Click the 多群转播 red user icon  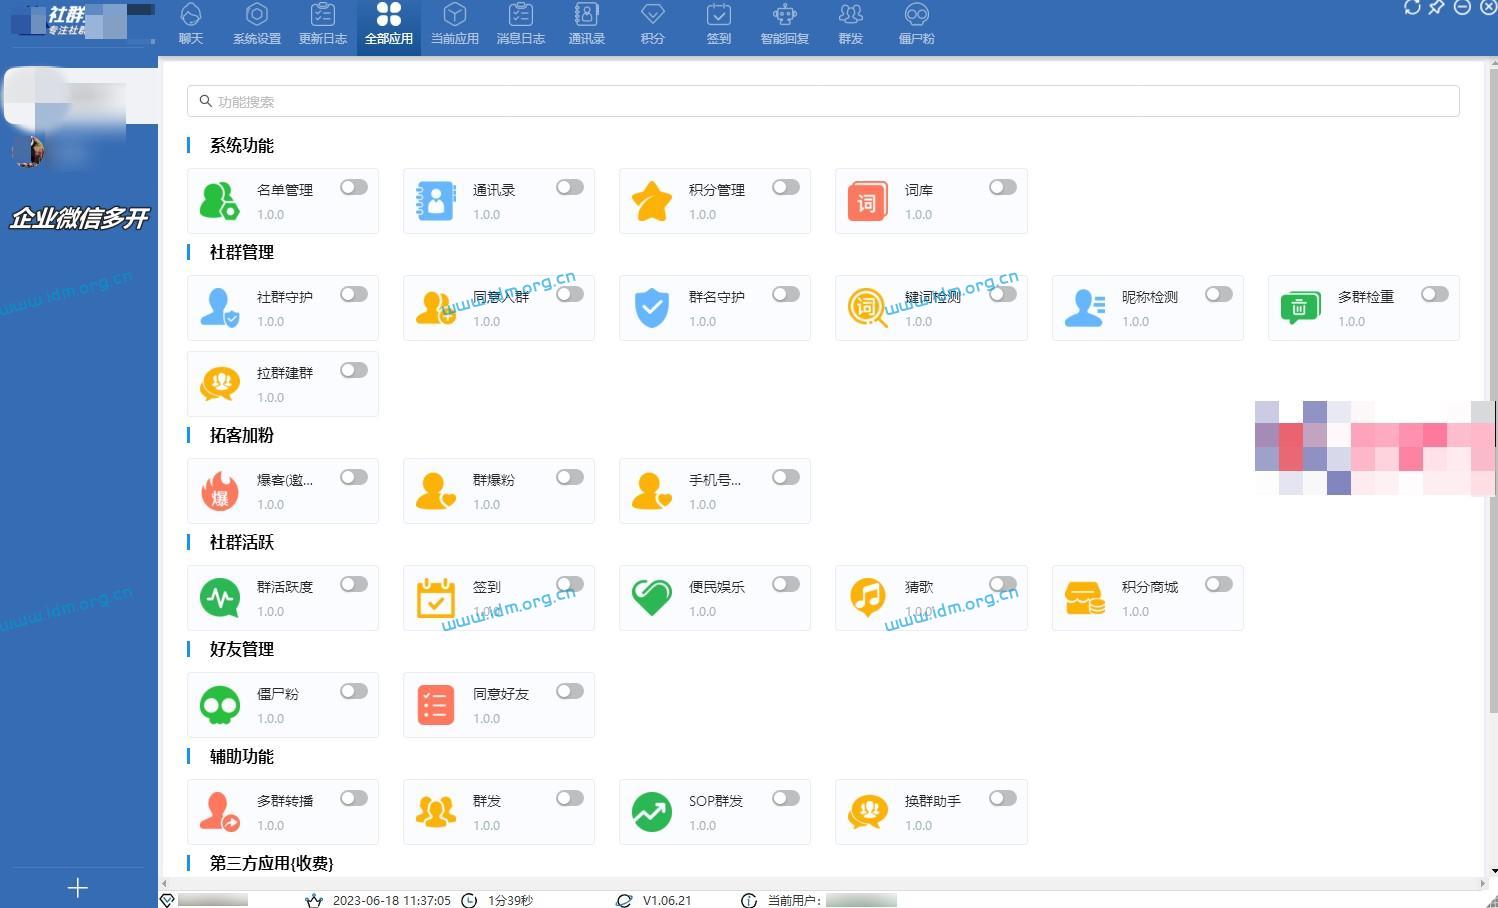[219, 812]
